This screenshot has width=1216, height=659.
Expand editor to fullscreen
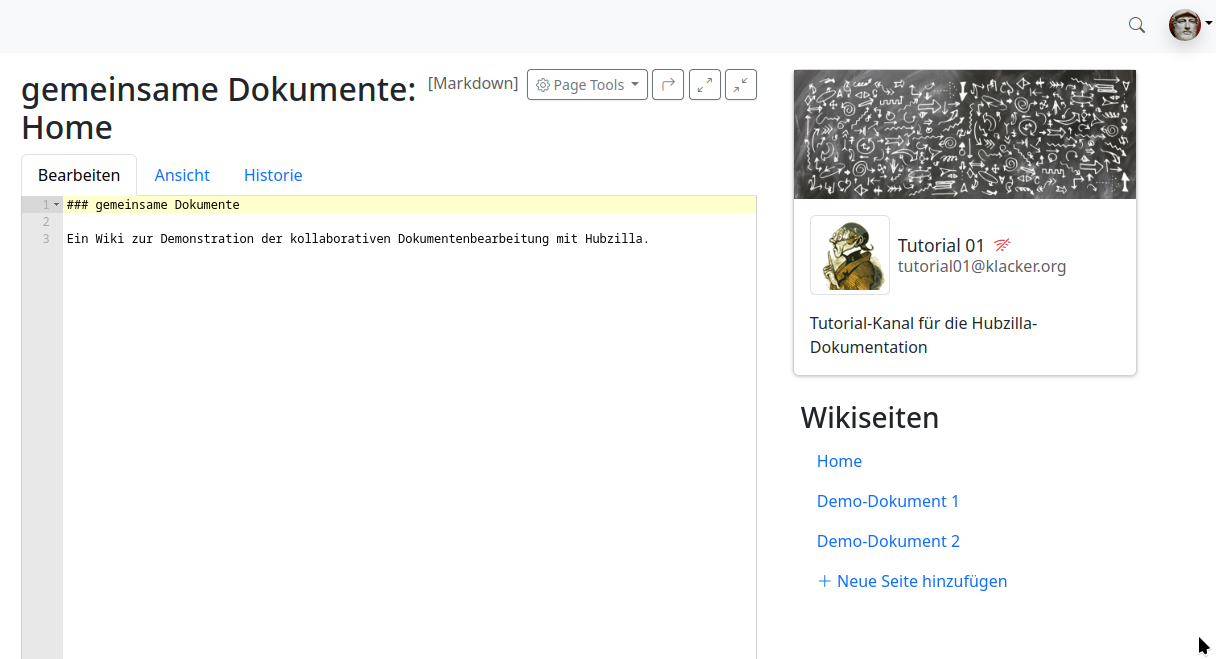click(x=705, y=85)
